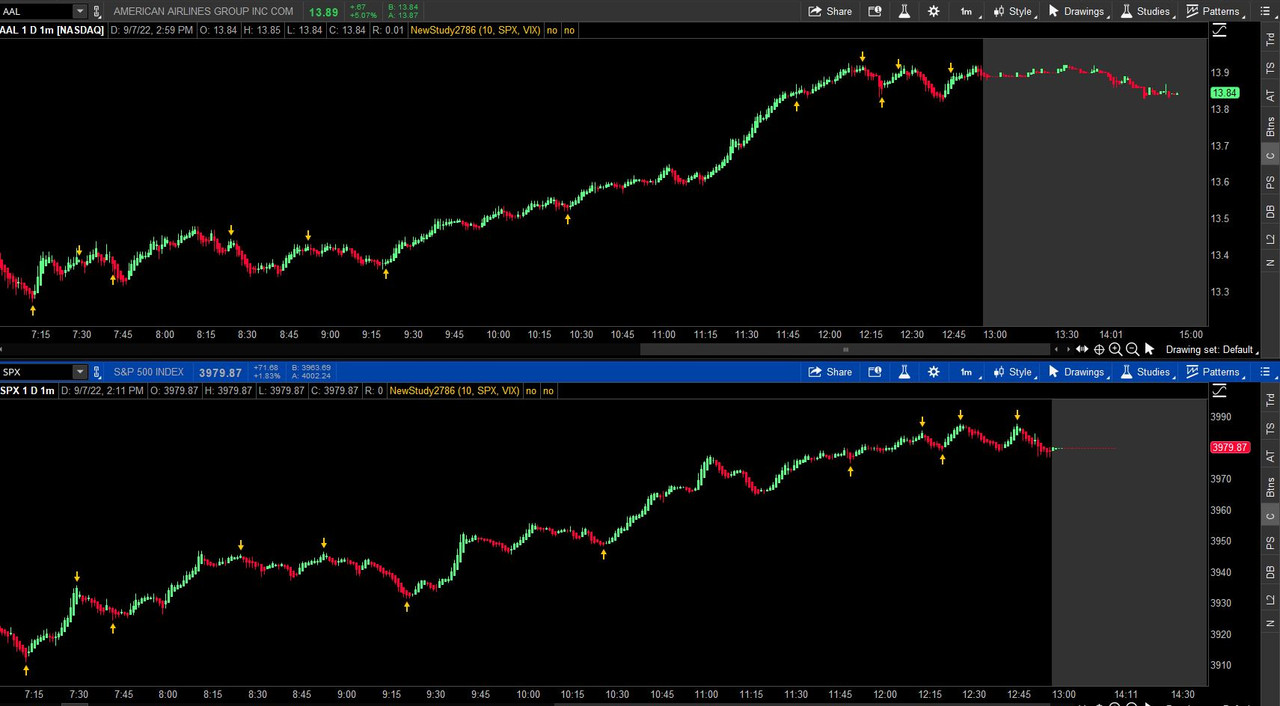Click the SPX symbol input field
This screenshot has width=1280, height=706.
[37, 372]
